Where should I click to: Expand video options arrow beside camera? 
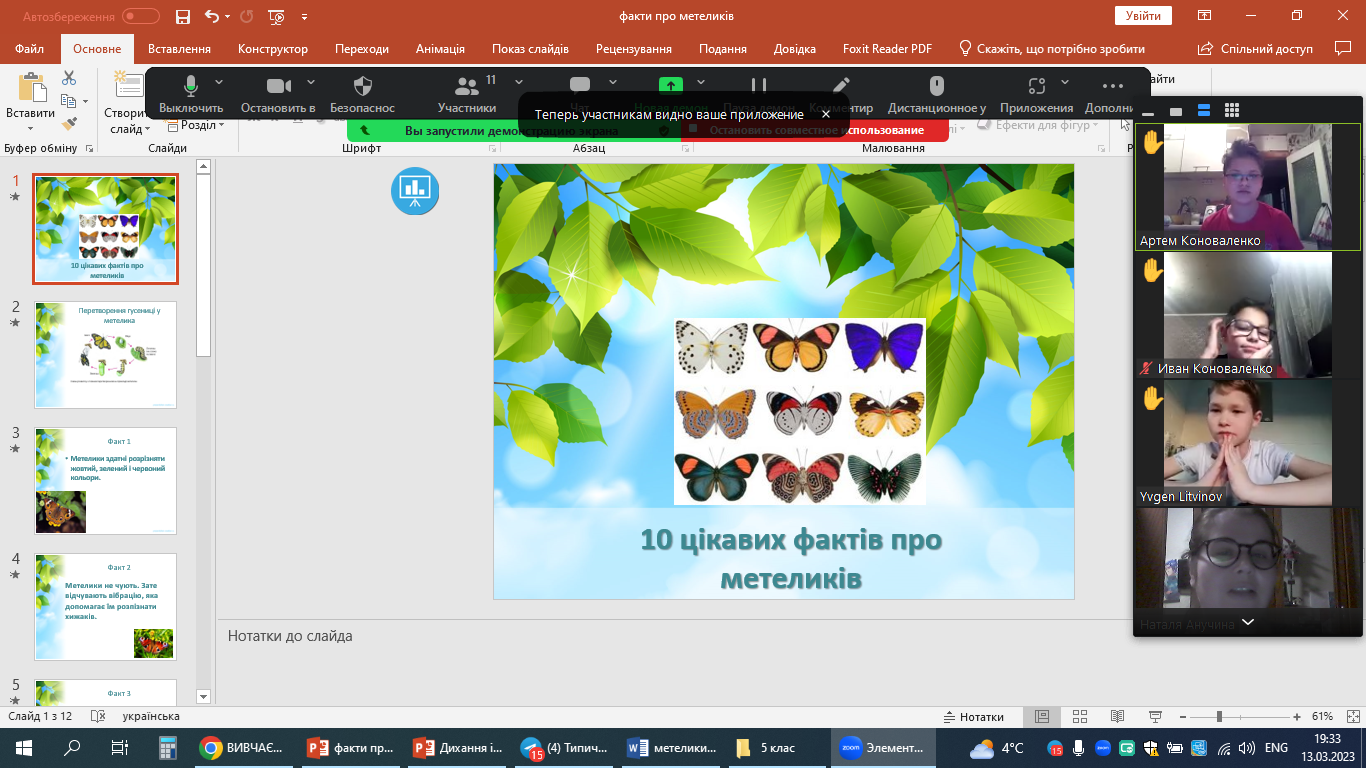pyautogui.click(x=311, y=82)
